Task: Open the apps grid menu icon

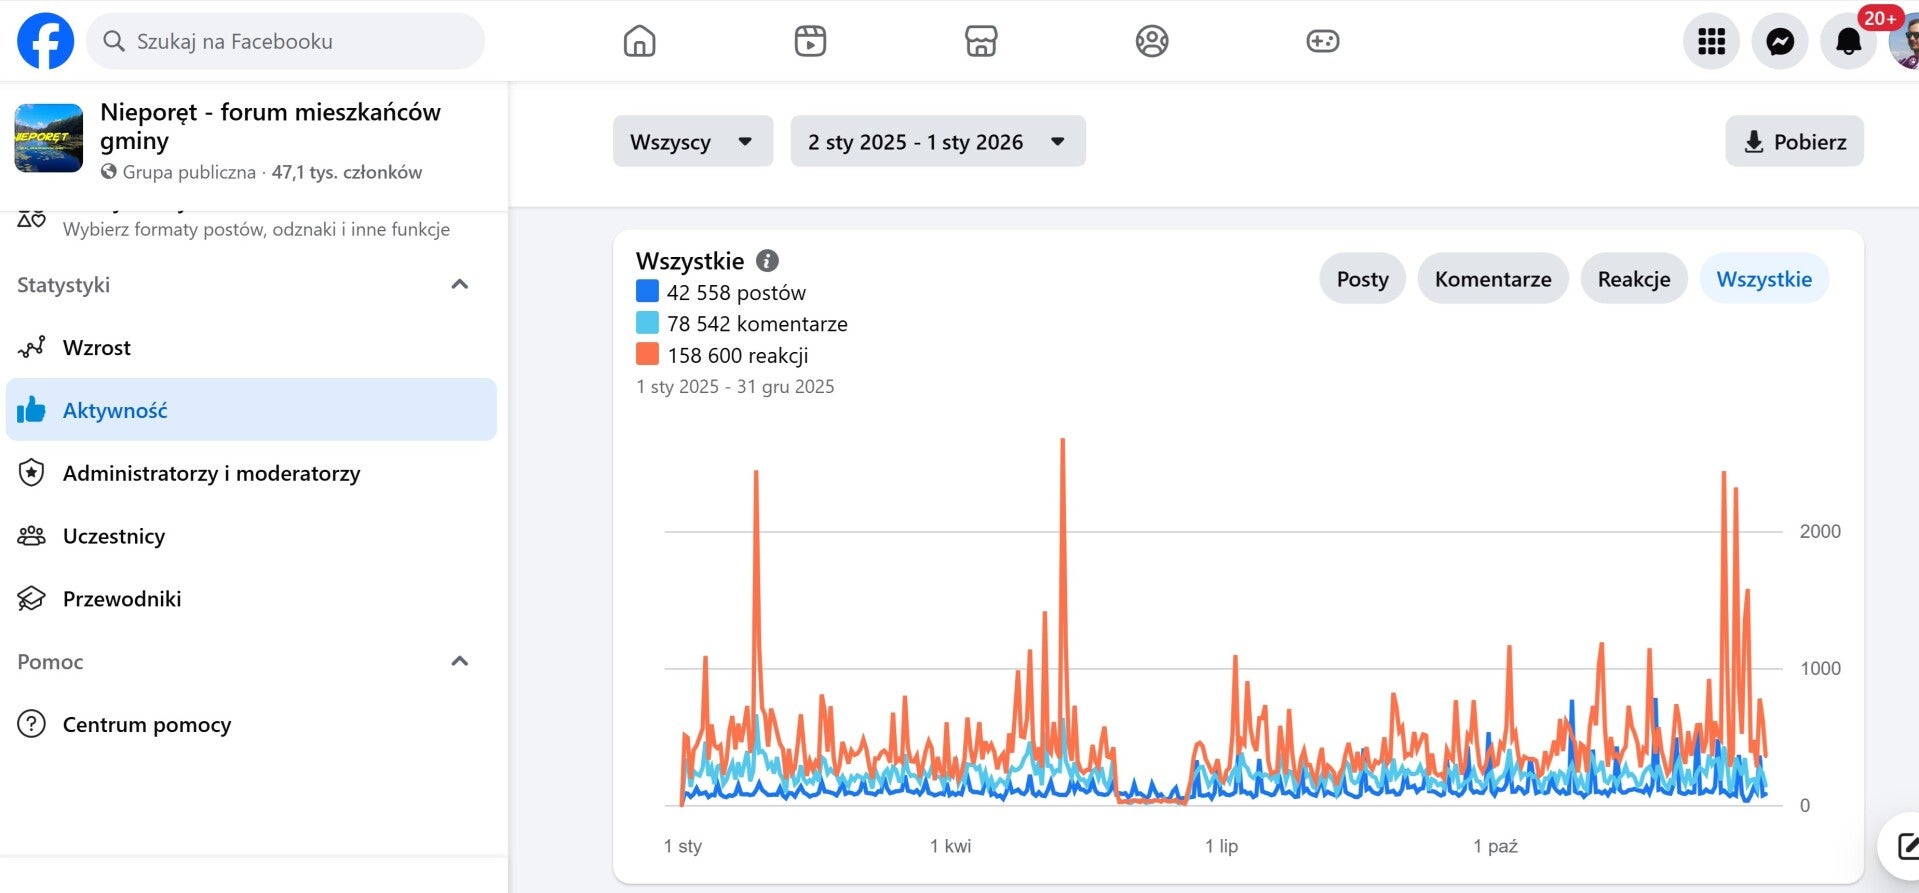Action: click(x=1711, y=41)
